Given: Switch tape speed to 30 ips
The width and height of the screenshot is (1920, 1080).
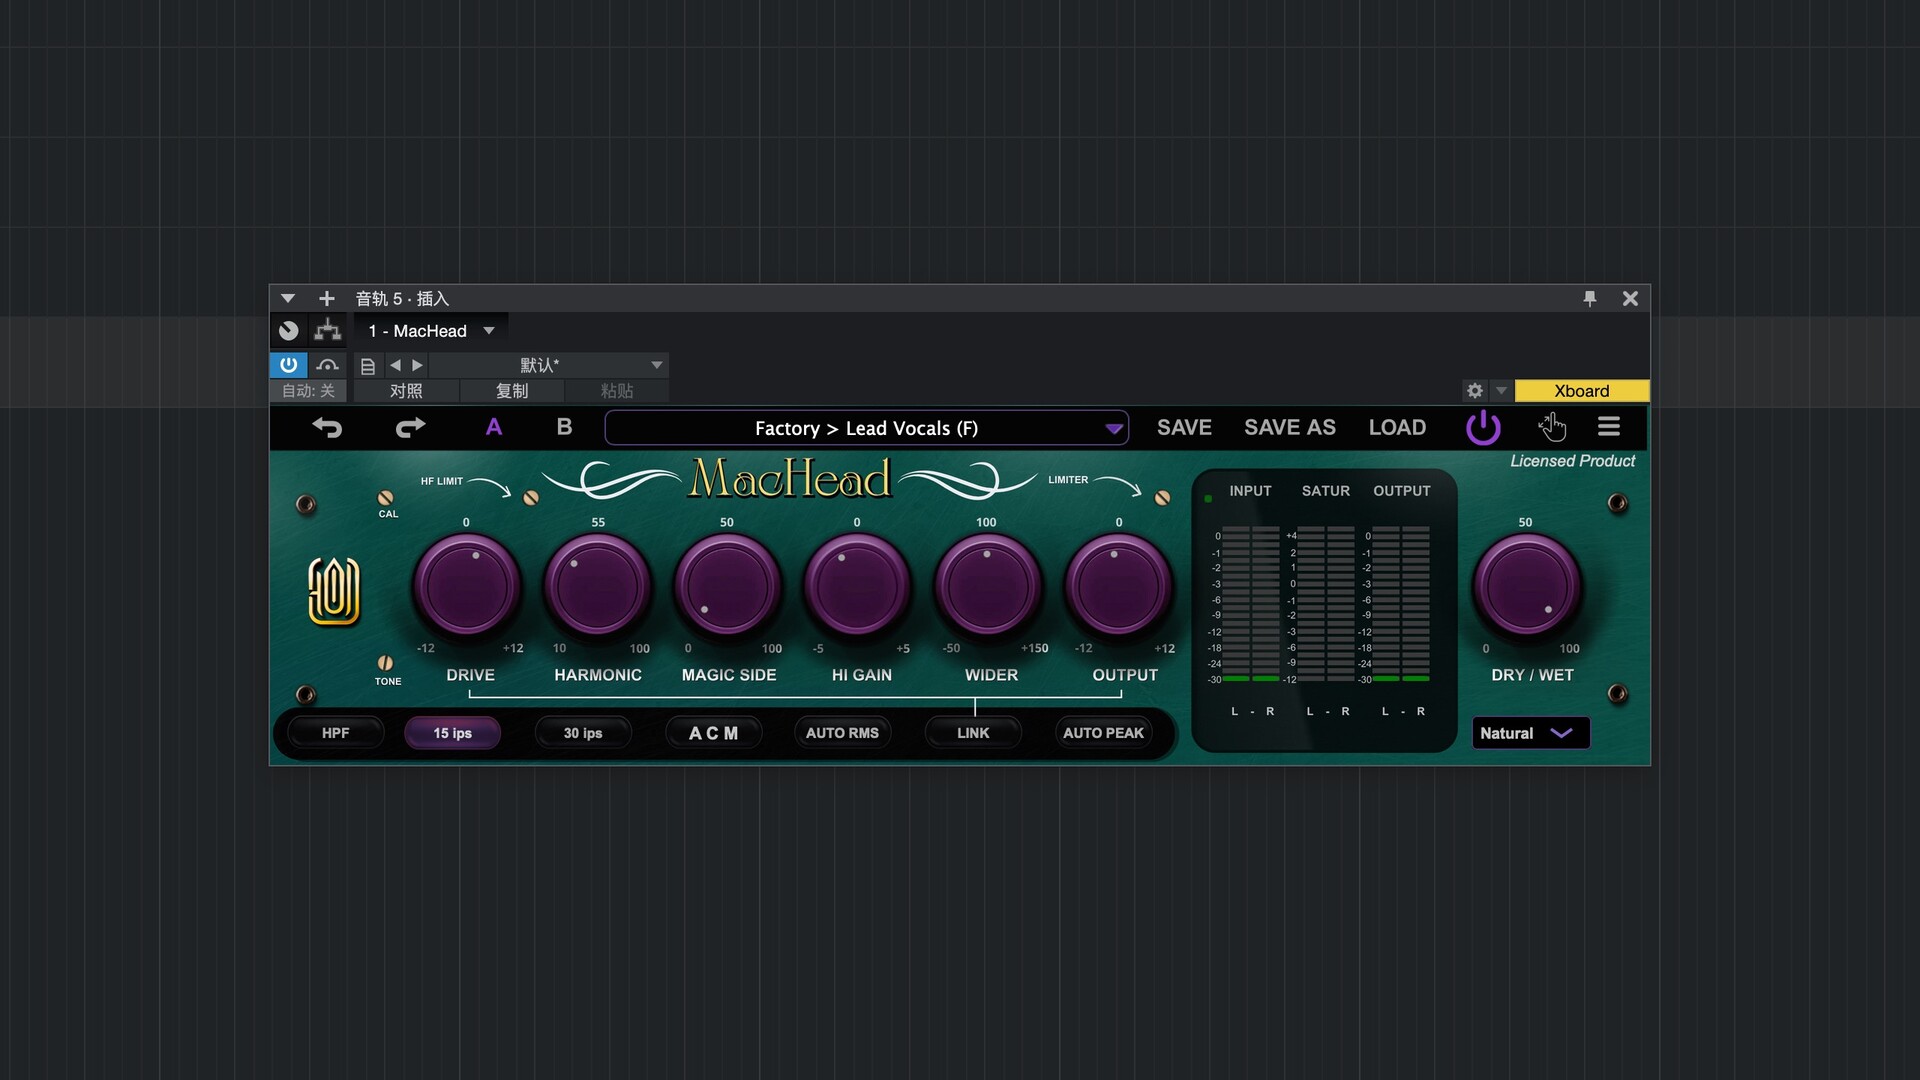Looking at the screenshot, I should (x=582, y=733).
